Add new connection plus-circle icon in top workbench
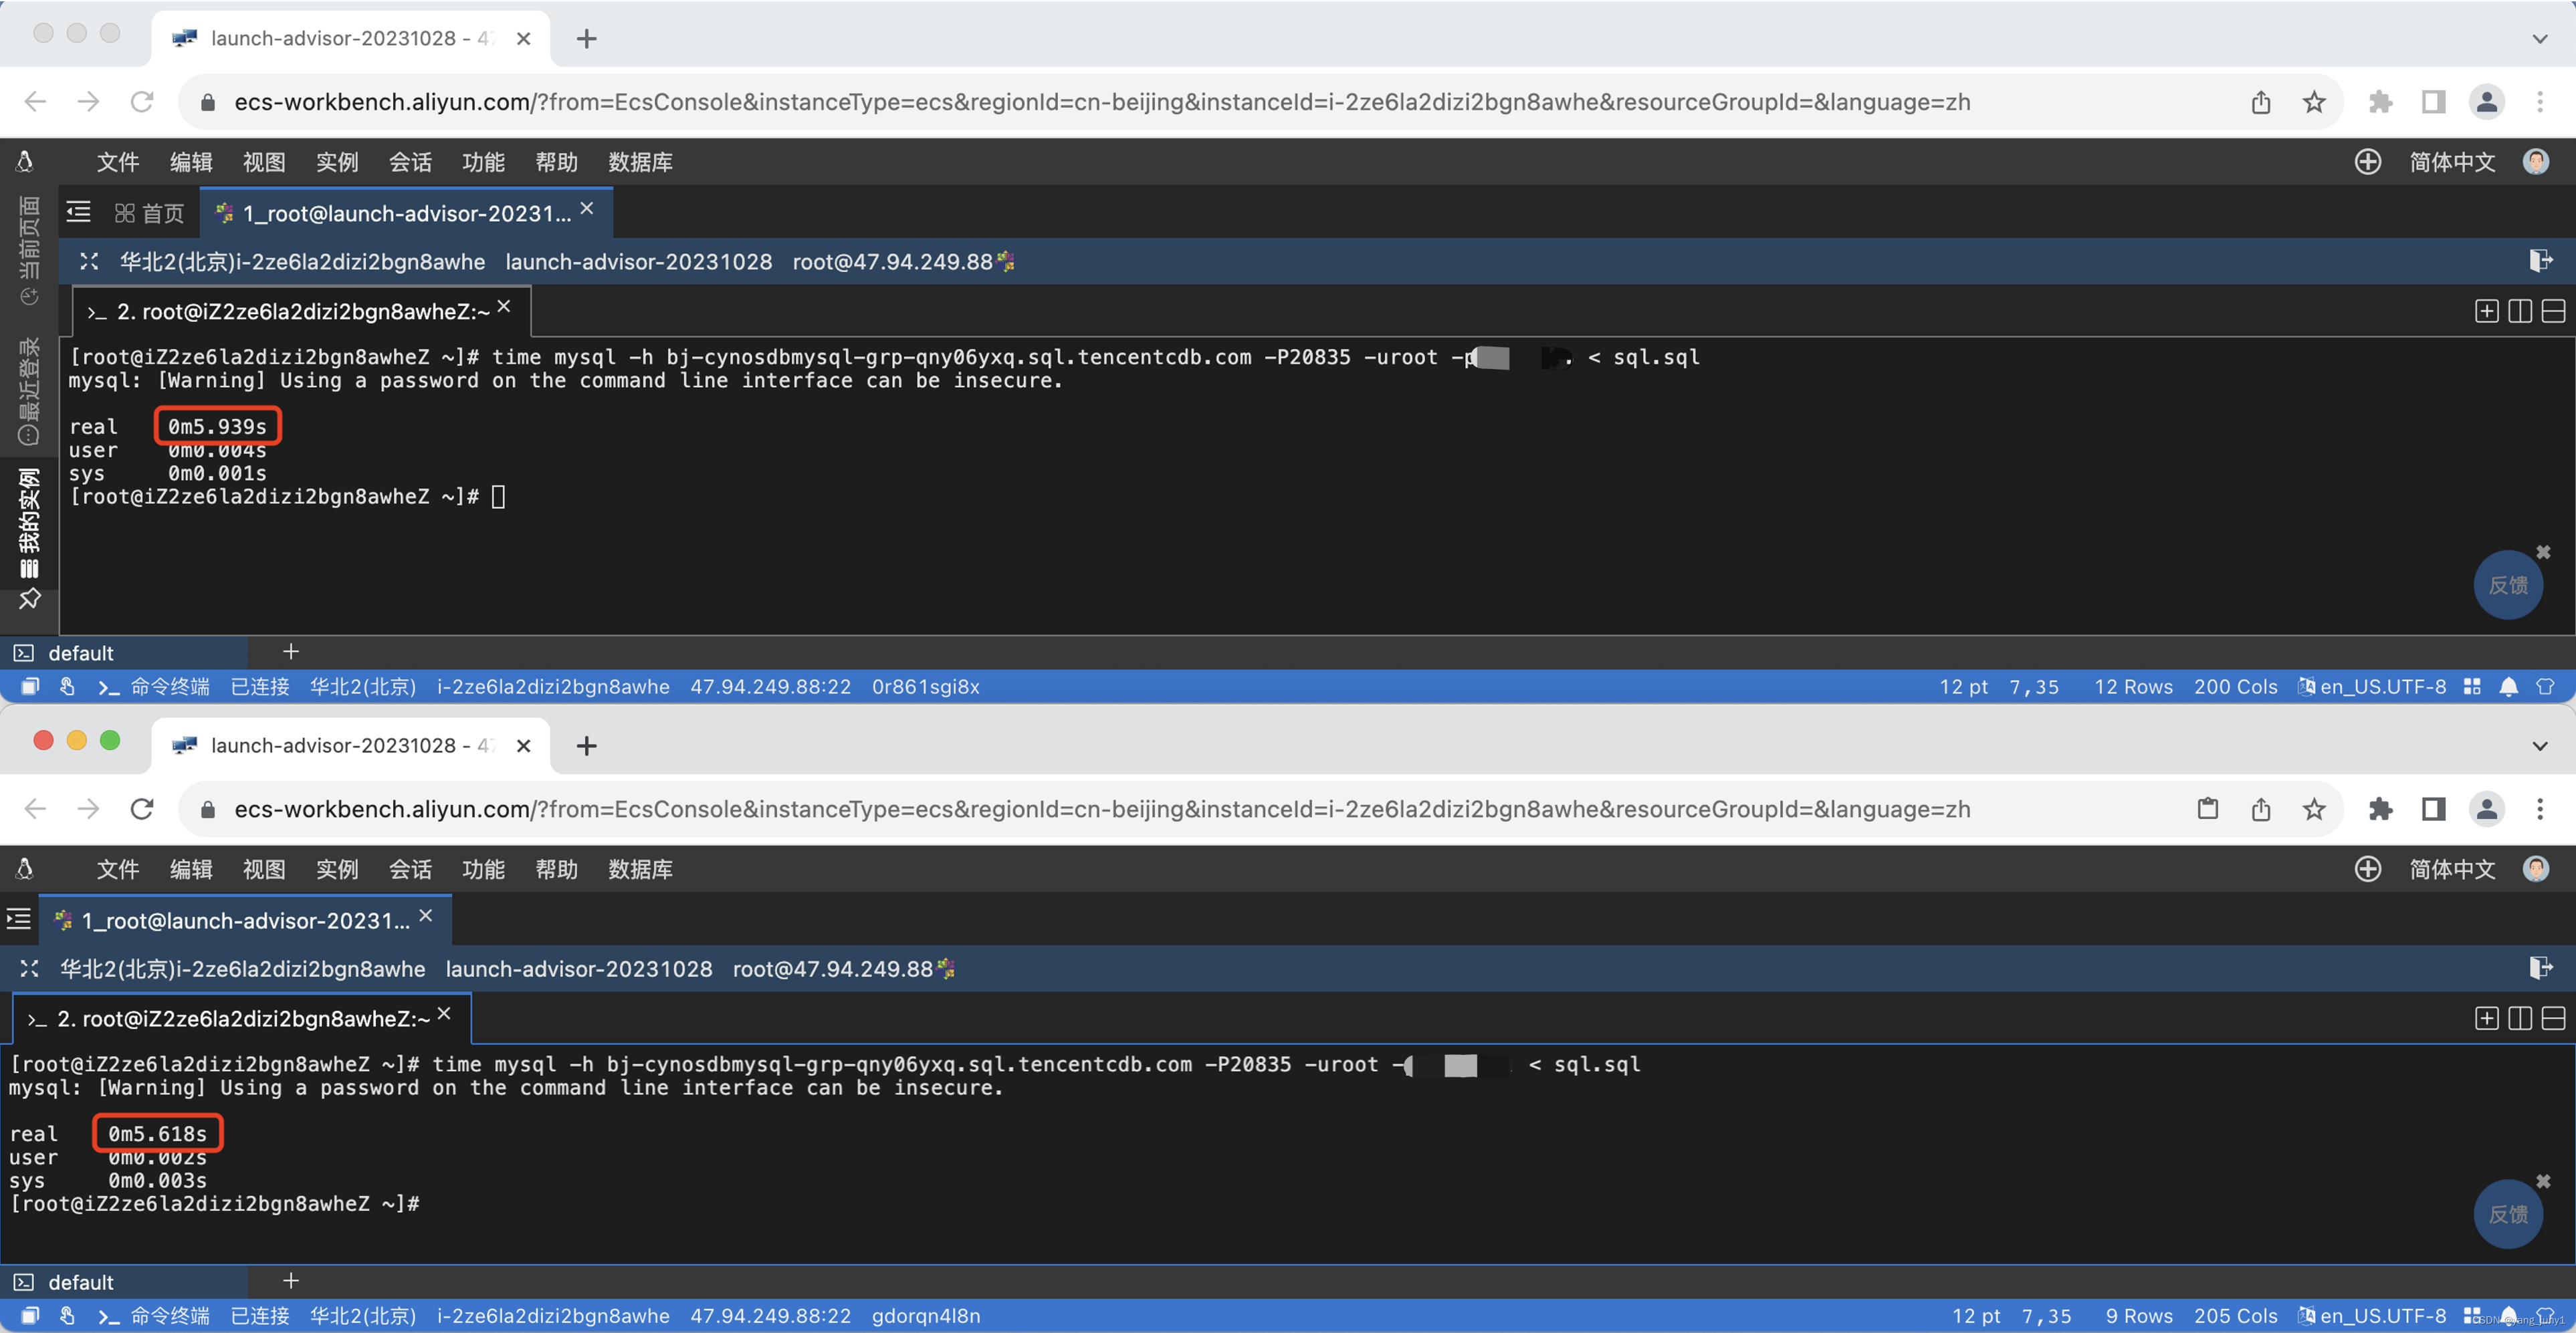Screen dimensions: 2576x1333 pos(2368,162)
